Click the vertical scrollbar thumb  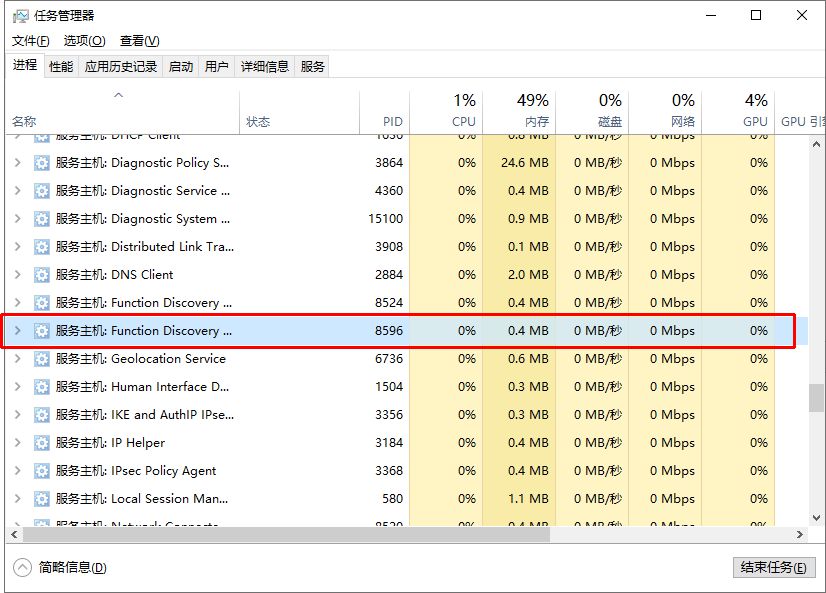816,397
